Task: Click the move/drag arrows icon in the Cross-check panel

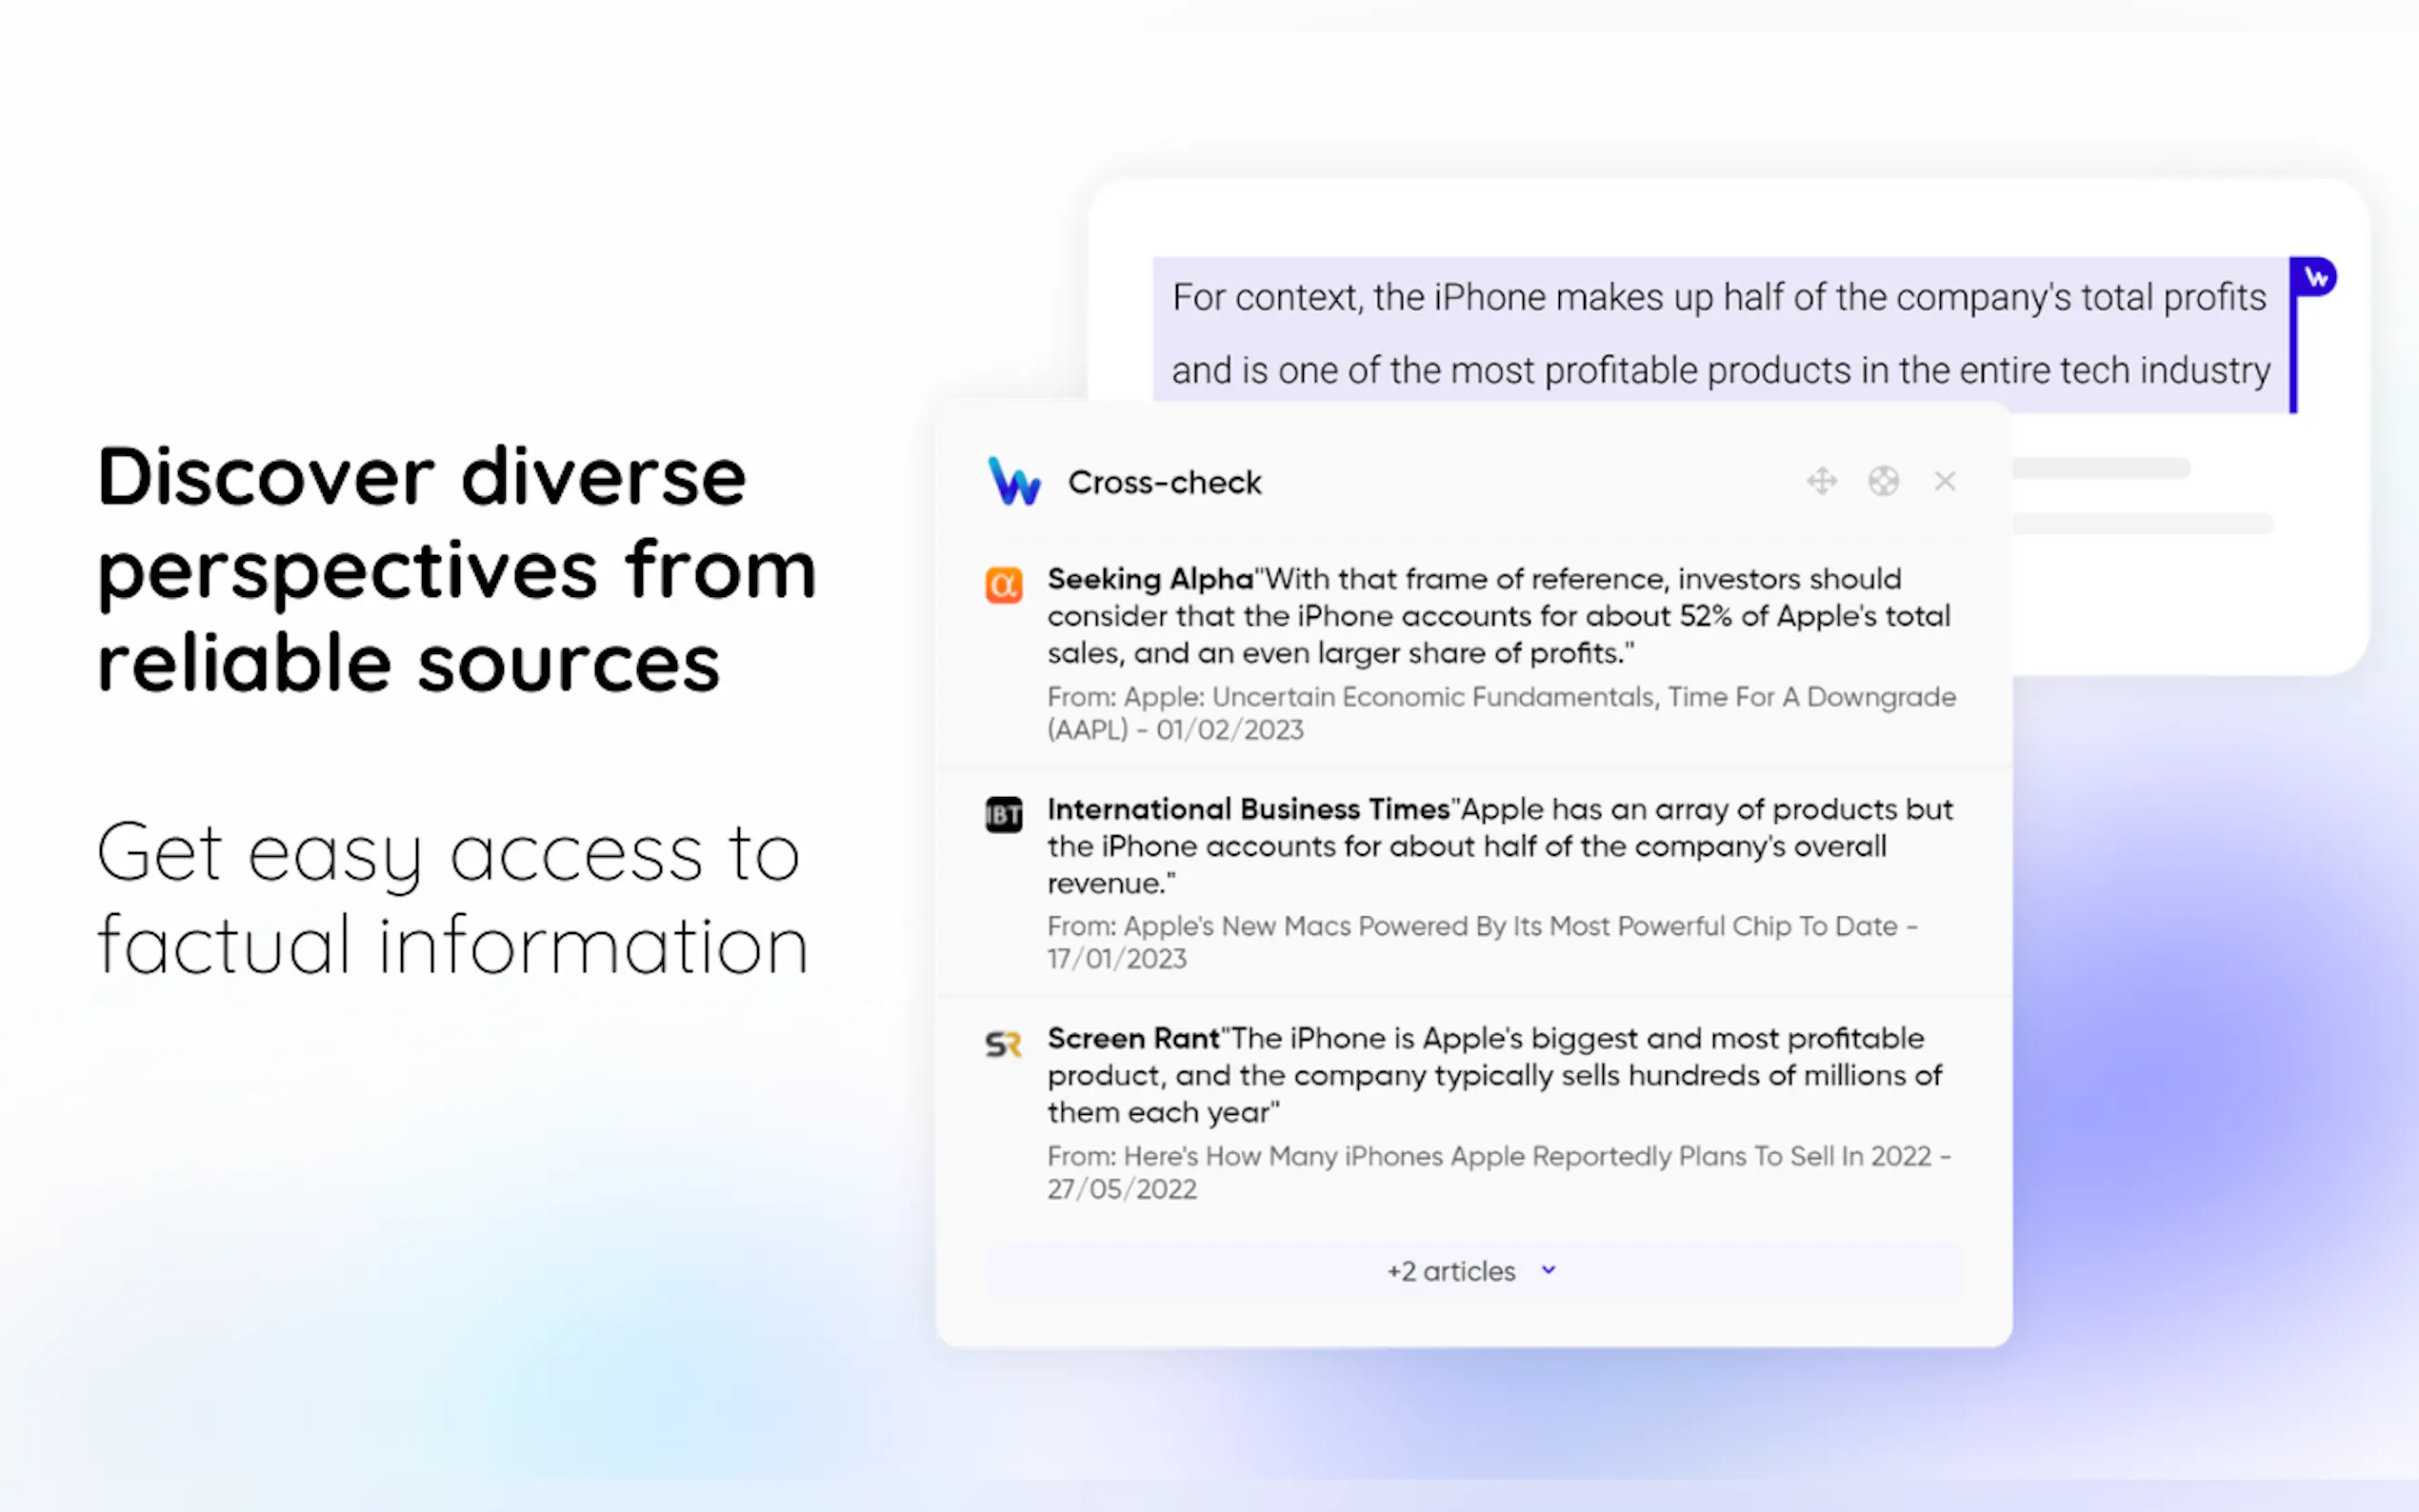Action: coord(1822,481)
